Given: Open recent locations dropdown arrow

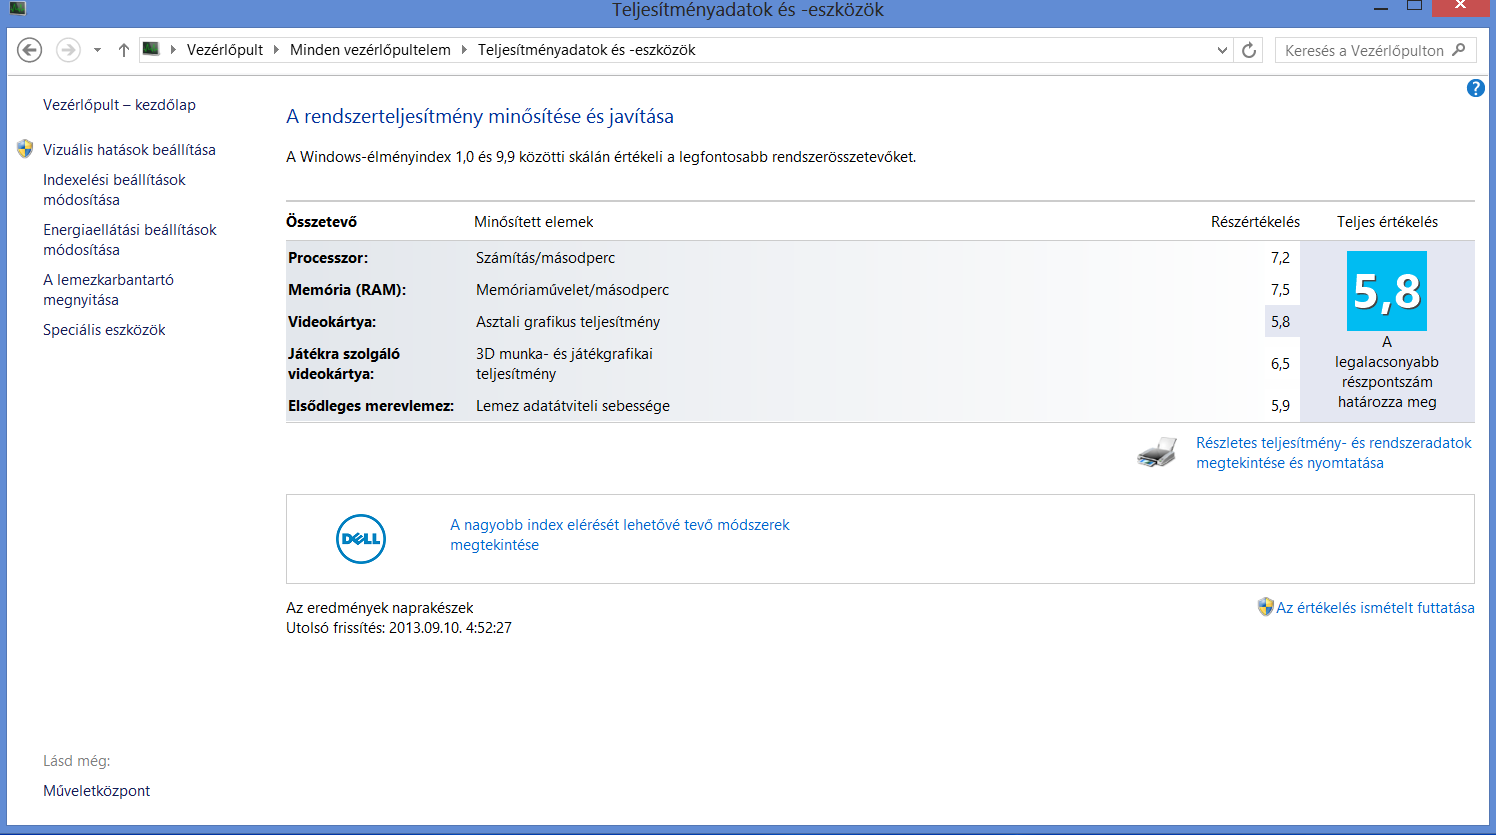Looking at the screenshot, I should [x=97, y=50].
